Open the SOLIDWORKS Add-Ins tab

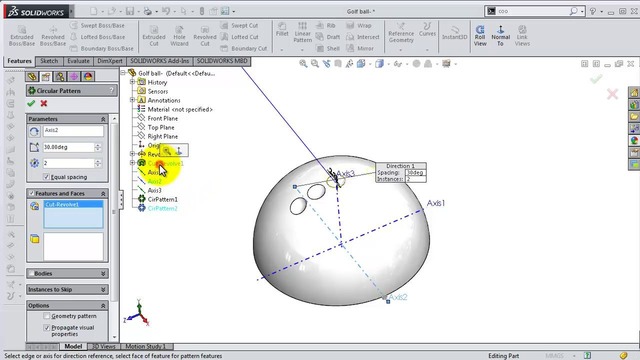160,61
